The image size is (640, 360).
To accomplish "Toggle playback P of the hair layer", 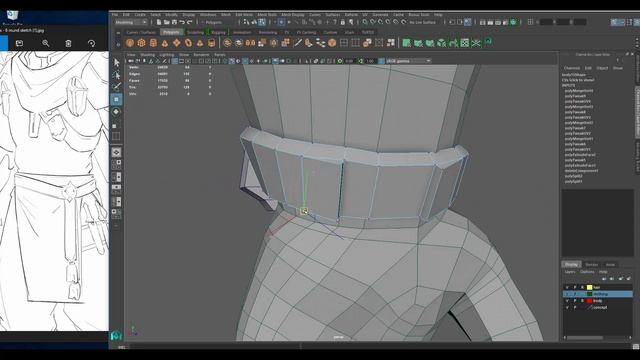I will [x=575, y=287].
